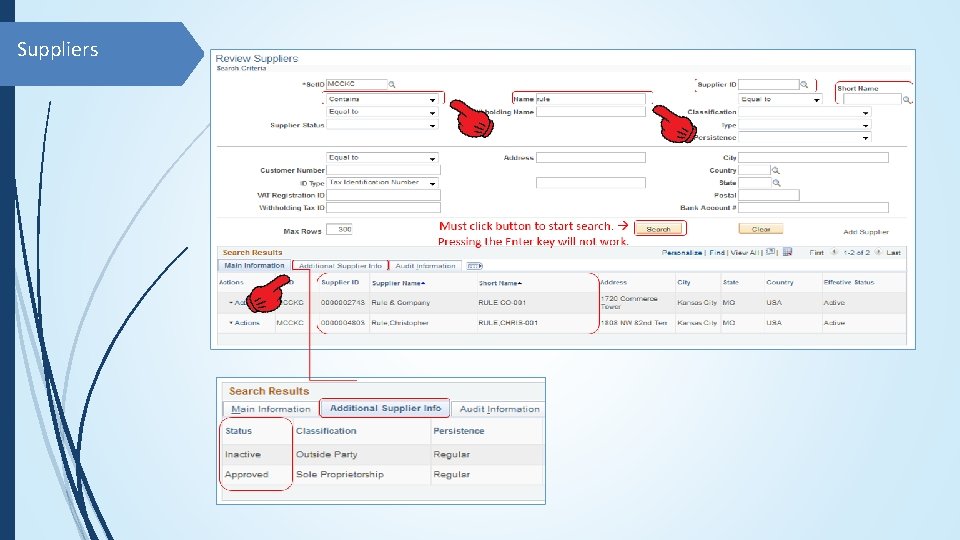Screen dimensions: 960x540
Task: Click the zoom results grid icon
Action: tap(771, 252)
